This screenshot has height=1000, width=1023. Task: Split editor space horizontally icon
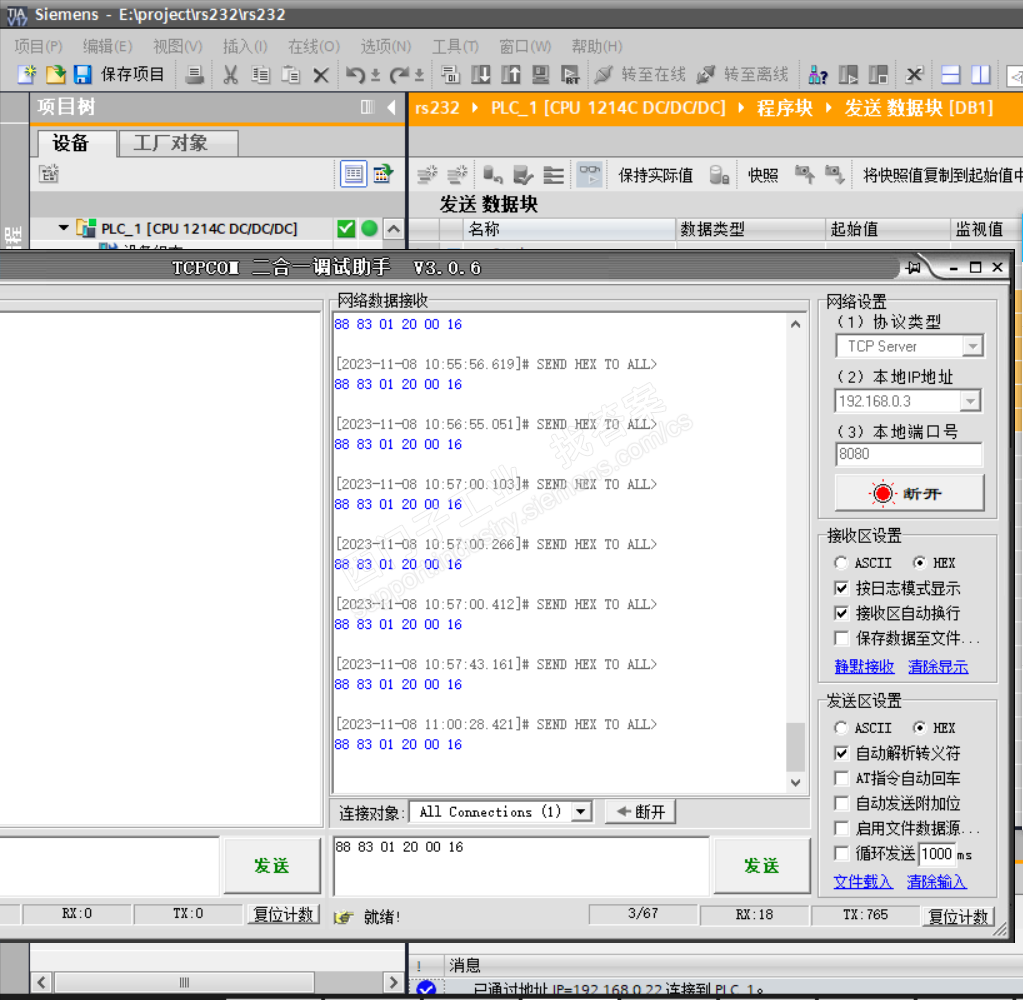[951, 74]
